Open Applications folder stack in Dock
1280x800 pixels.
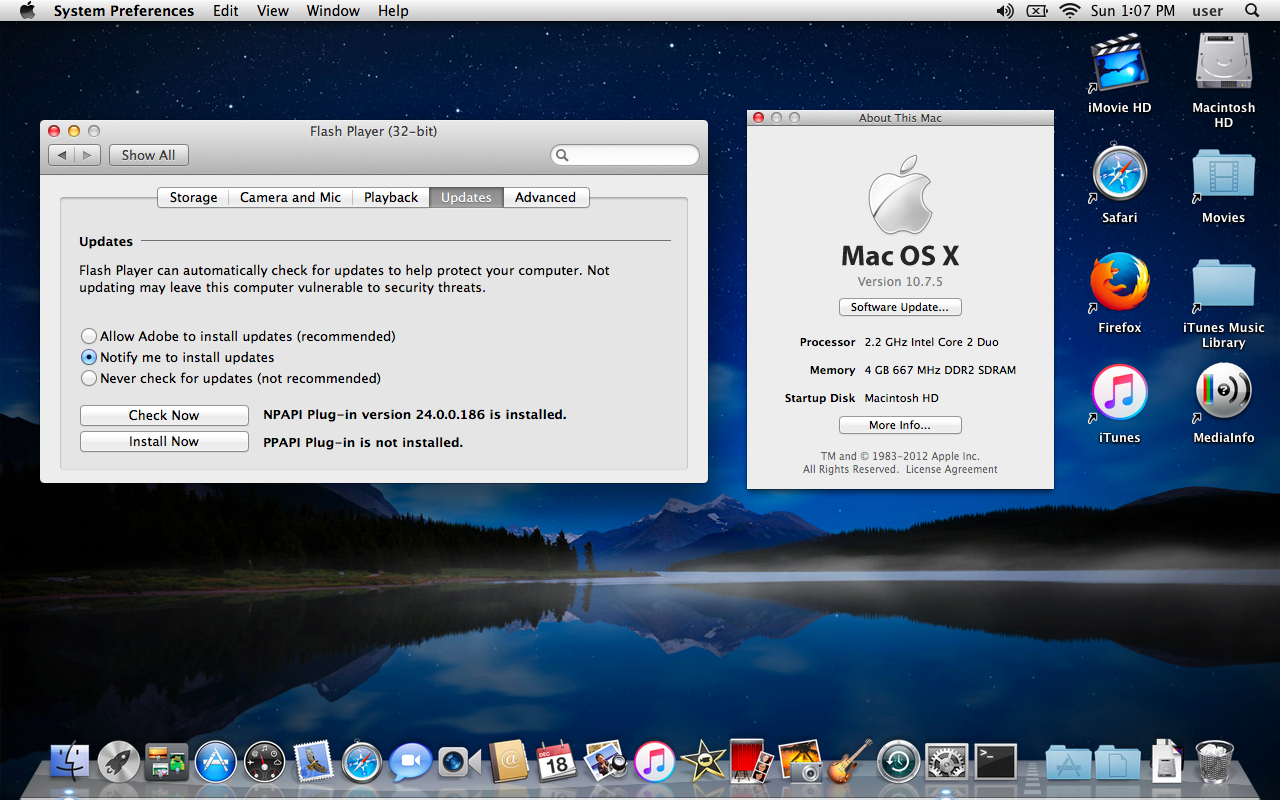point(1069,763)
